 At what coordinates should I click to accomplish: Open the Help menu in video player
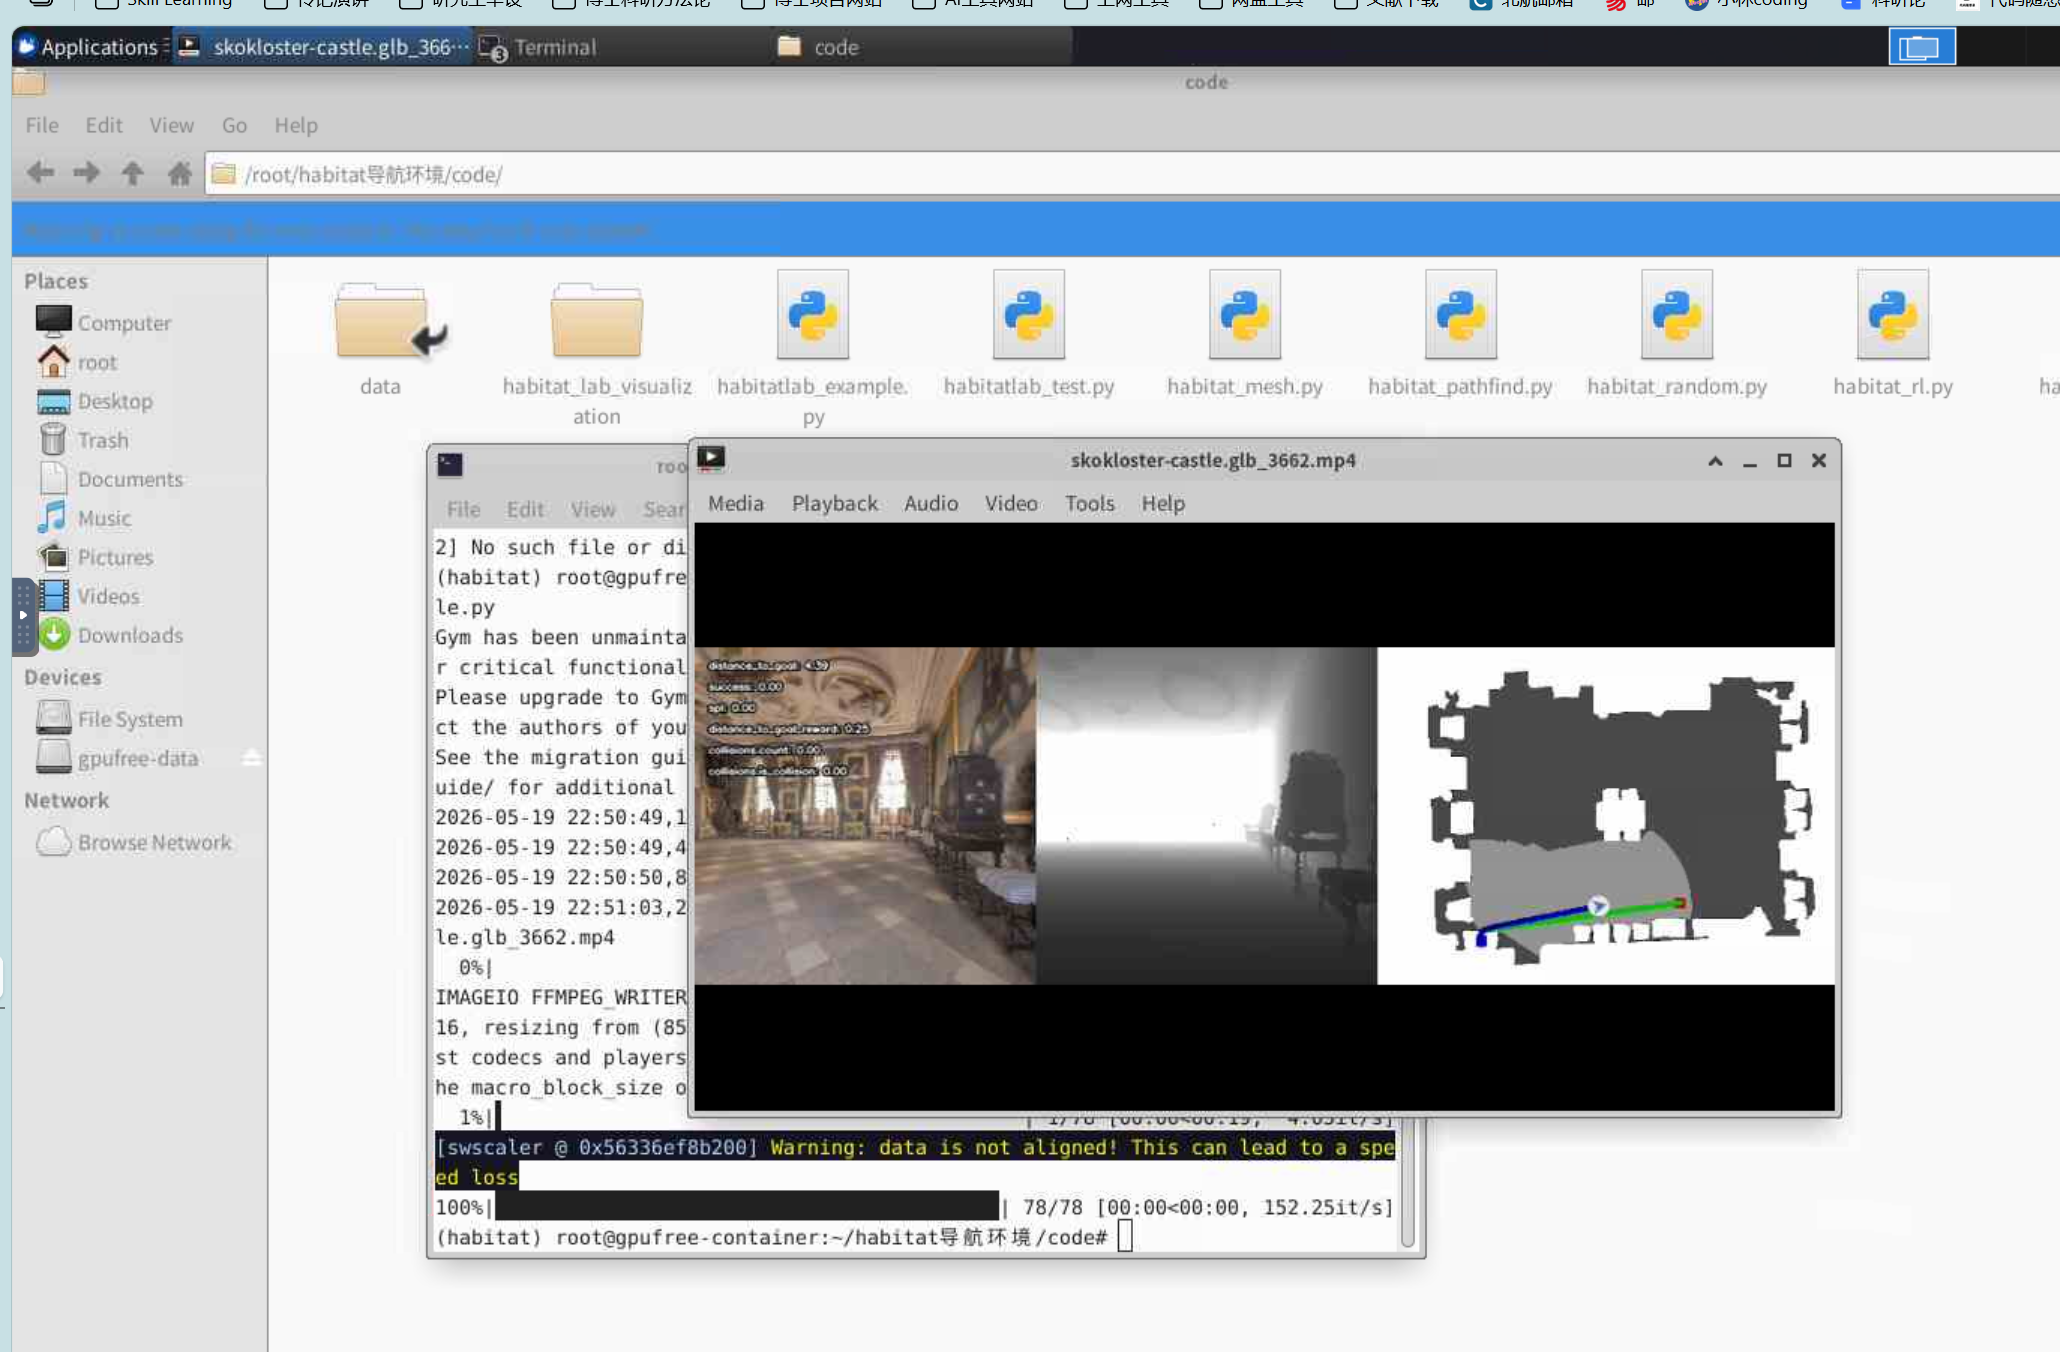tap(1163, 503)
